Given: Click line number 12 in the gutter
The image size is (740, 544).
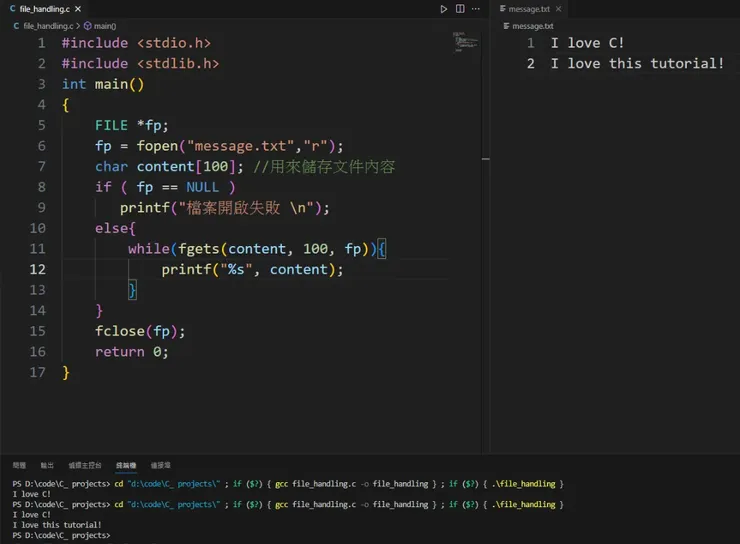Looking at the screenshot, I should (38, 269).
